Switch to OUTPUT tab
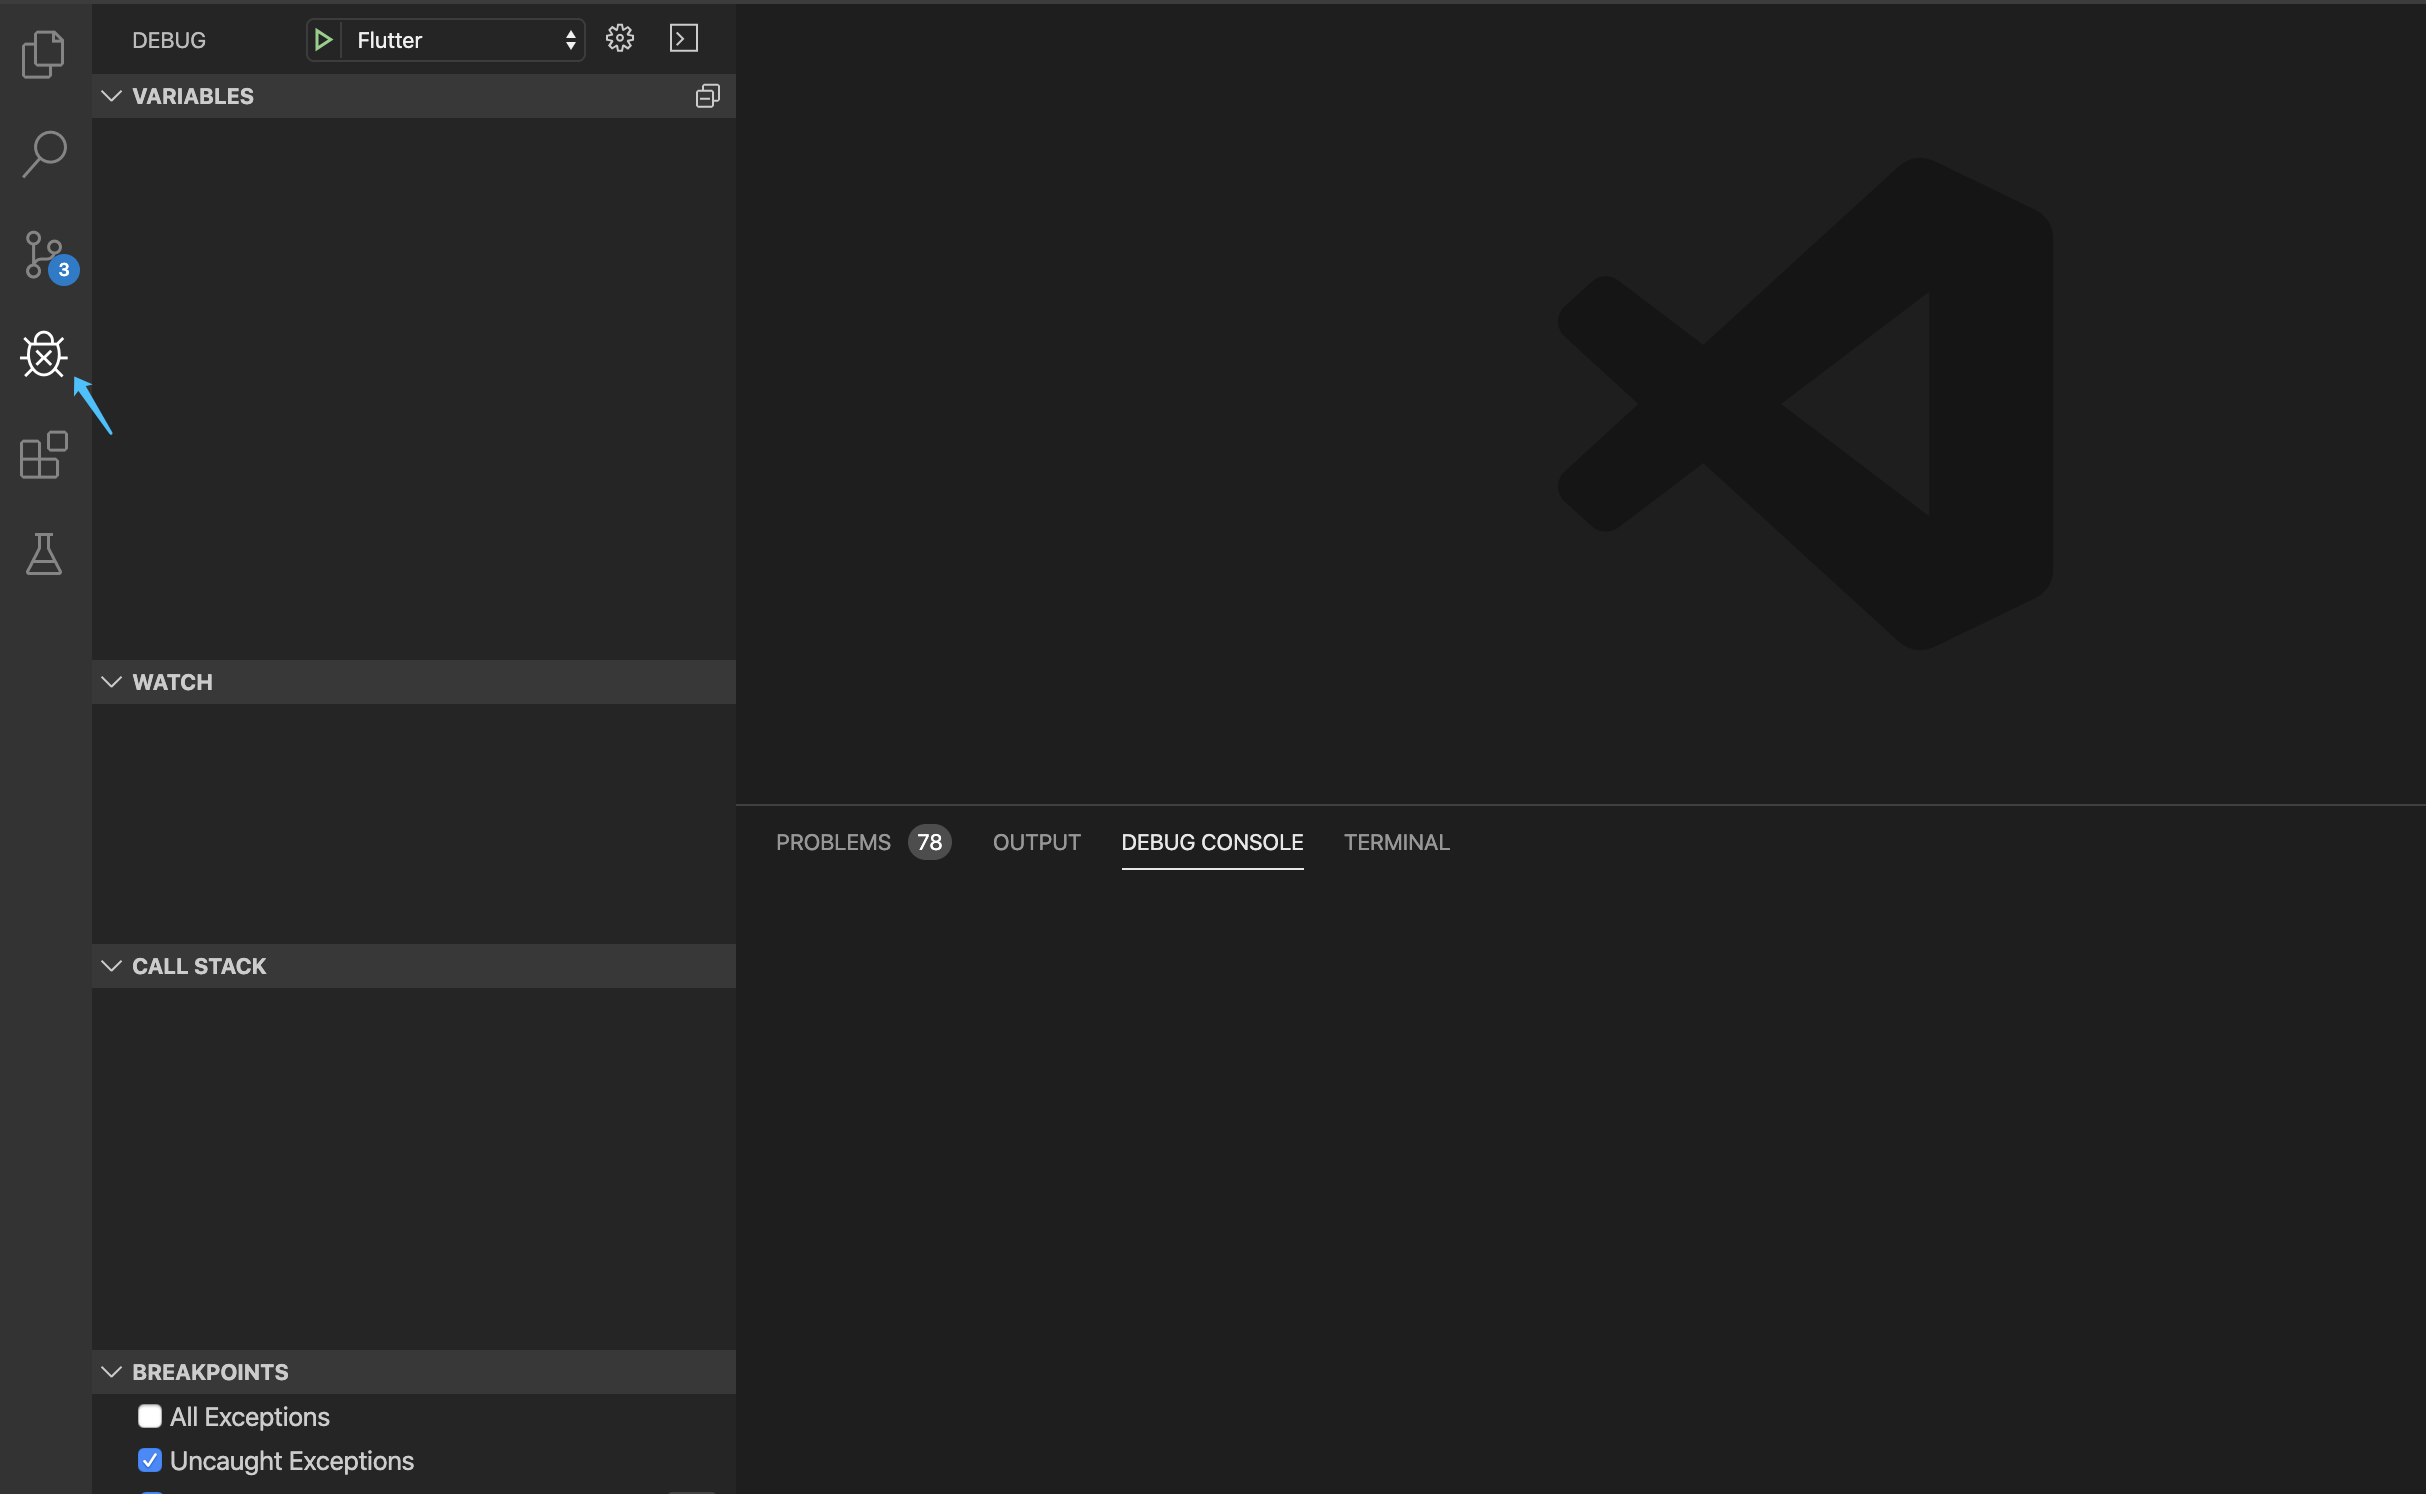 (1037, 842)
